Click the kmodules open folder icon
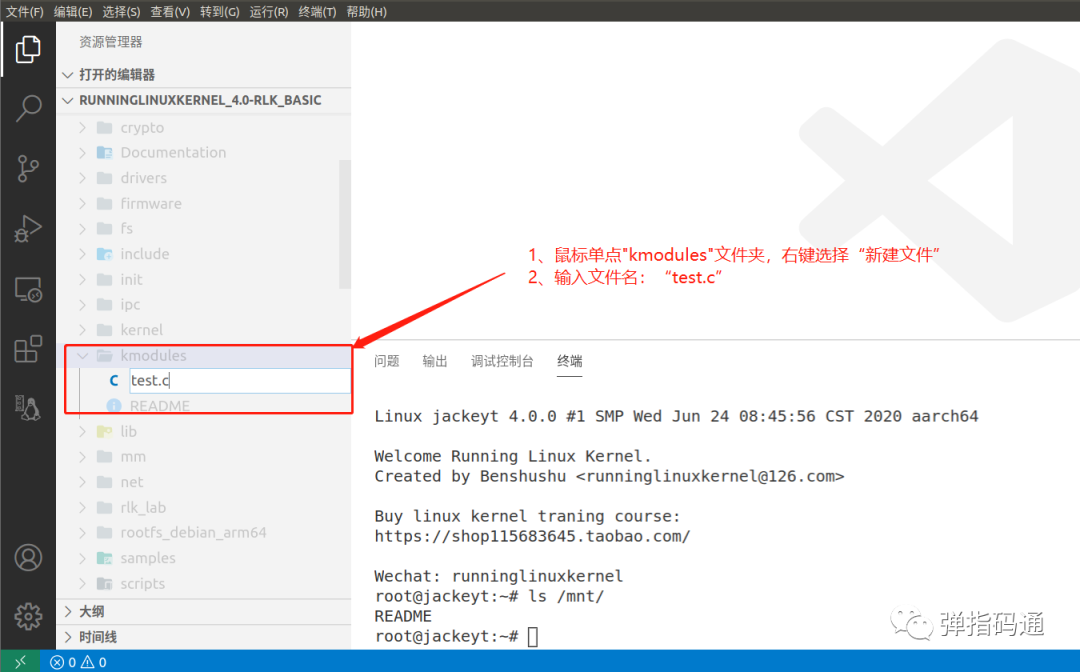1080x672 pixels. point(105,355)
